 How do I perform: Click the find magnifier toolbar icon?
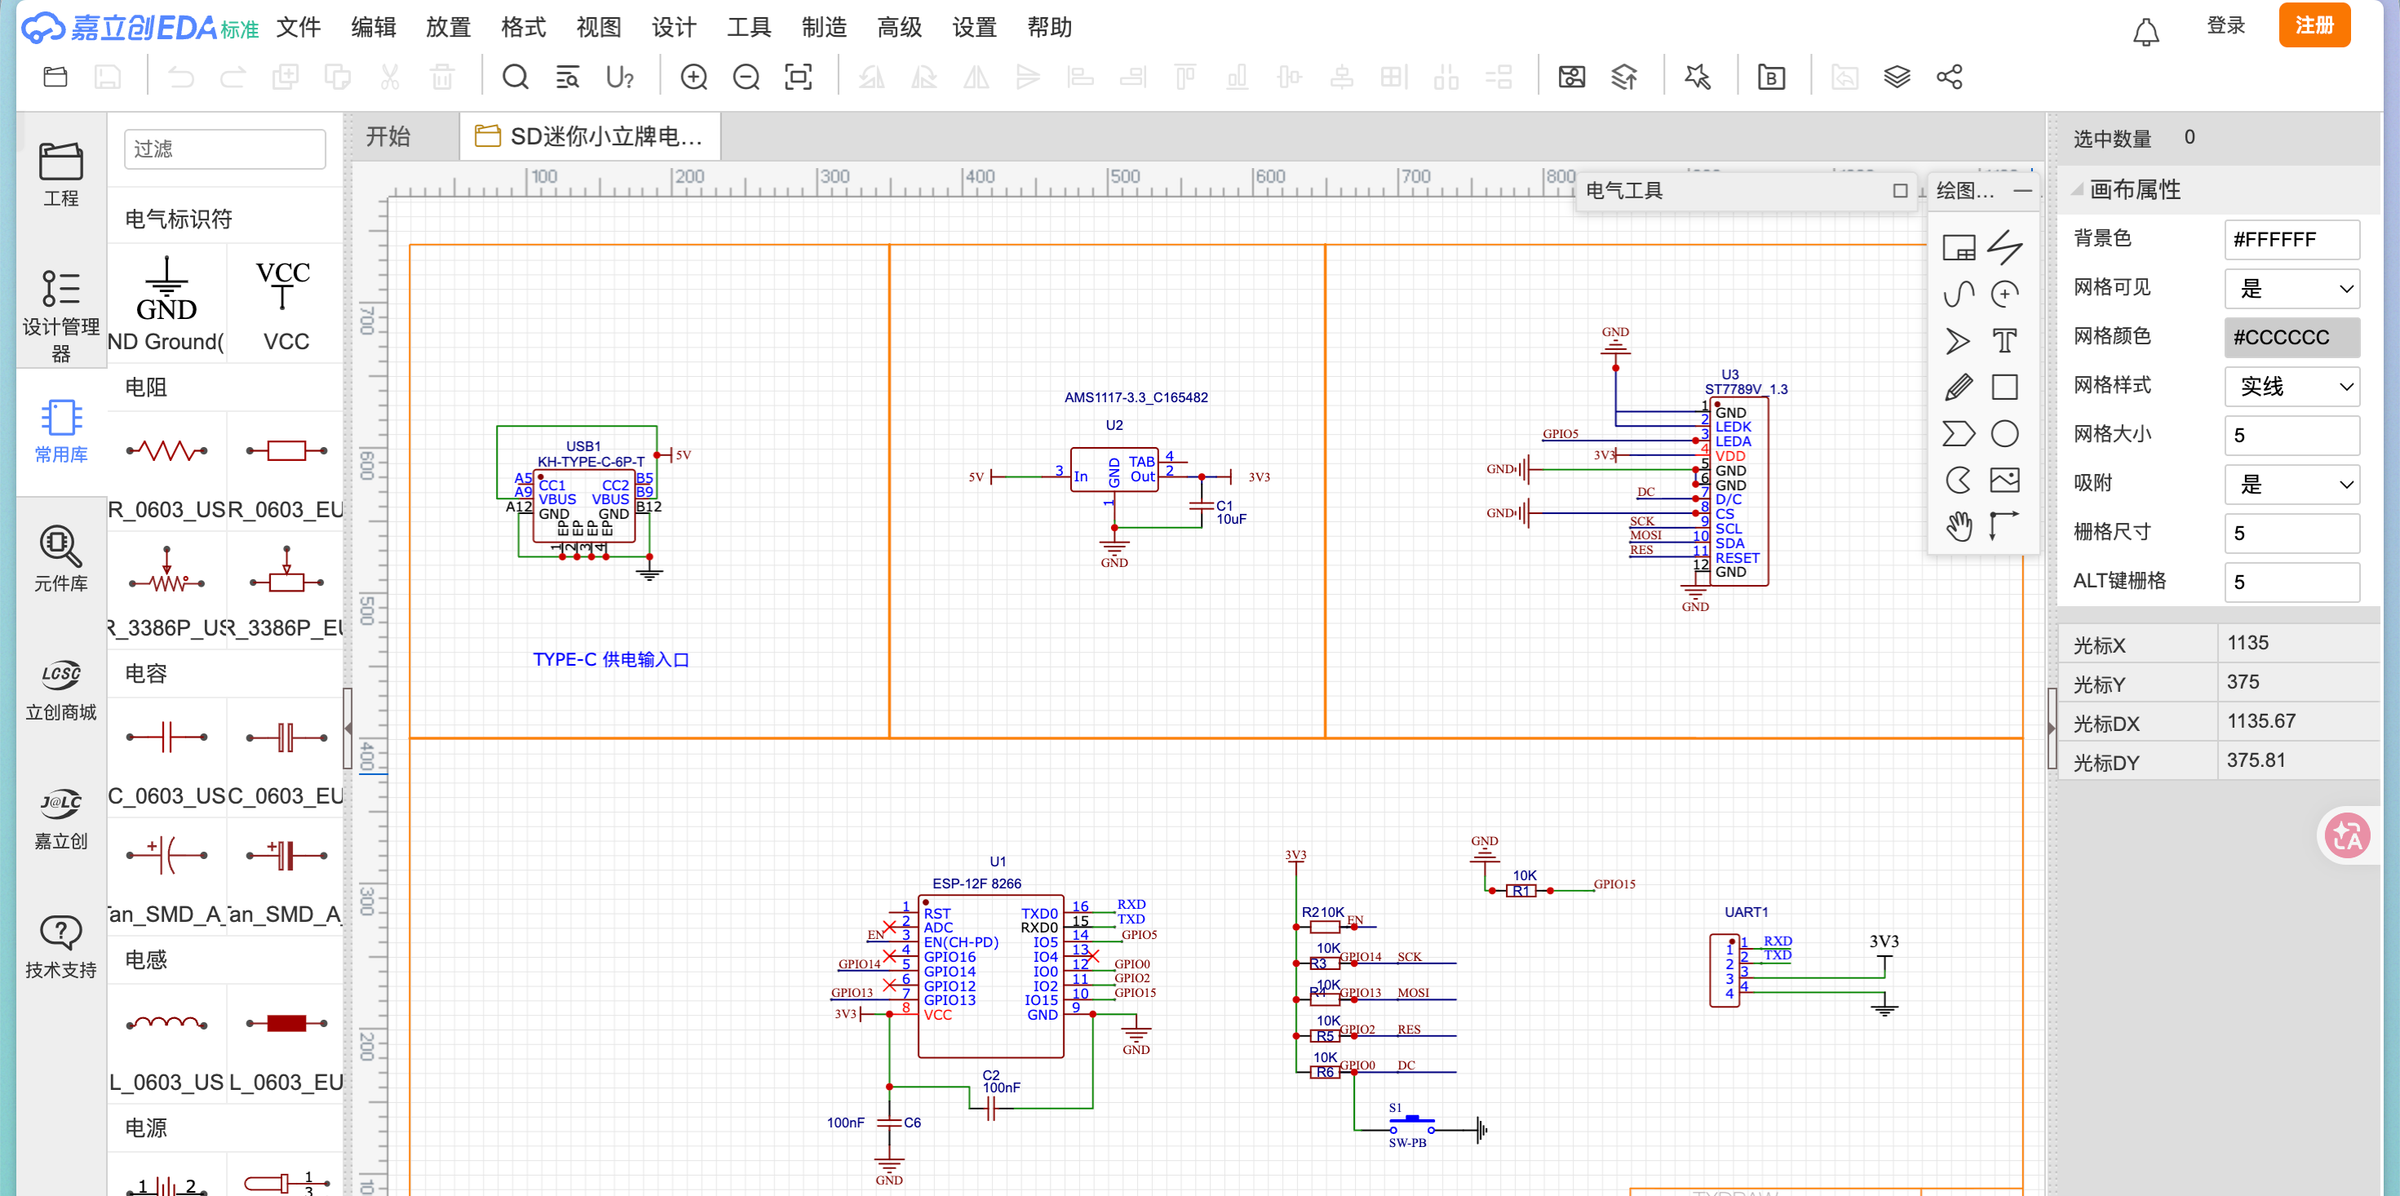pyautogui.click(x=515, y=77)
